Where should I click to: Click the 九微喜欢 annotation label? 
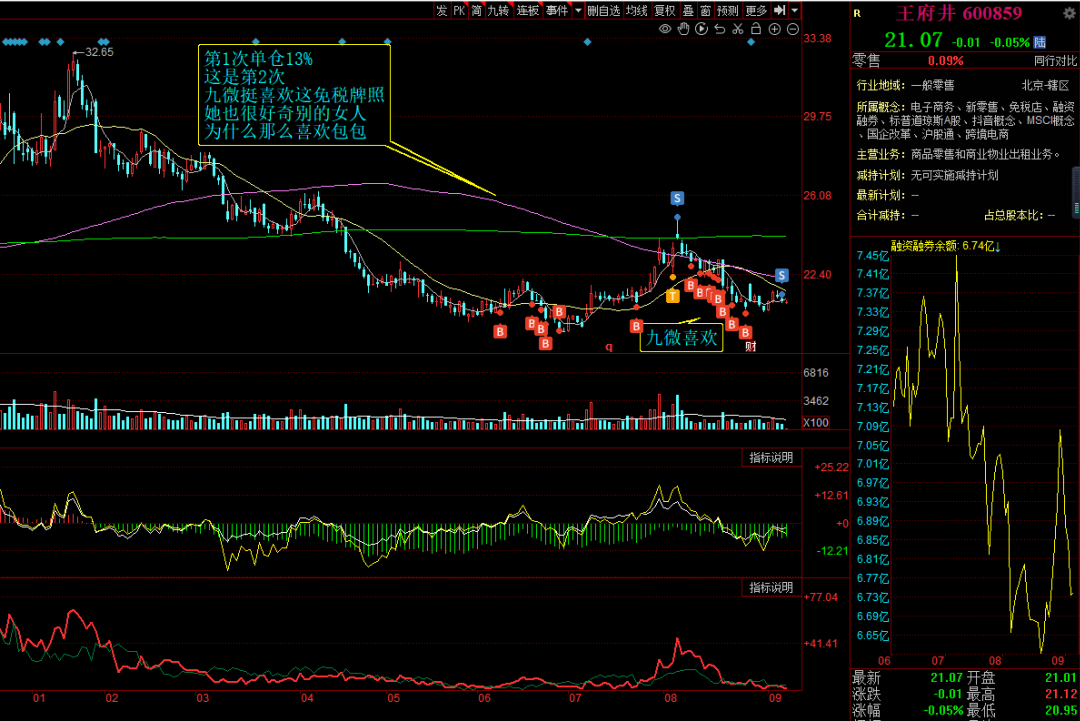681,338
